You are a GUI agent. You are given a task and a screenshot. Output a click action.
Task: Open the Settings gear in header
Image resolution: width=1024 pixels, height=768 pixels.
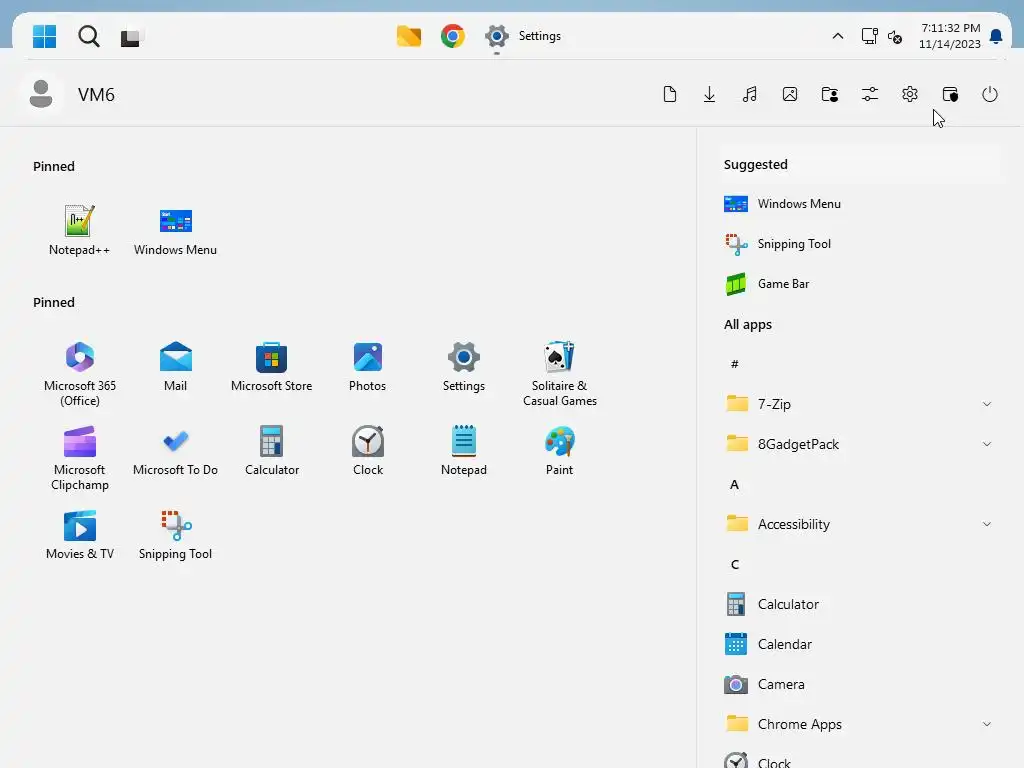[910, 94]
